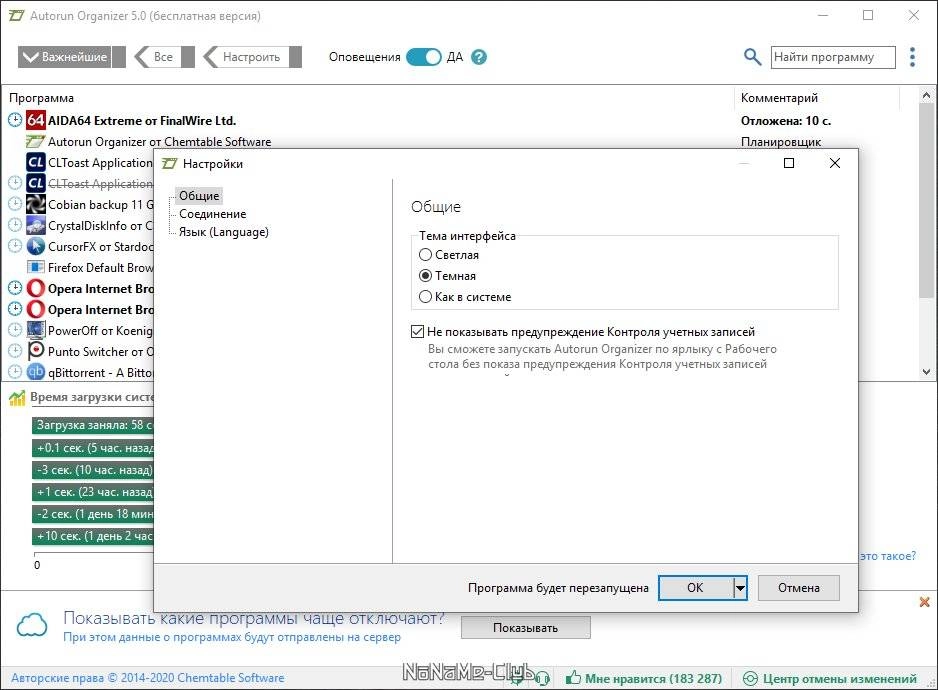The image size is (938, 690).
Task: Click the struck-through CLToast Application icon
Action: tap(35, 183)
